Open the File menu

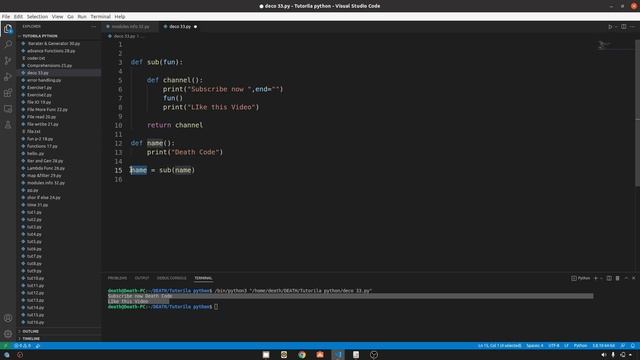pos(6,17)
